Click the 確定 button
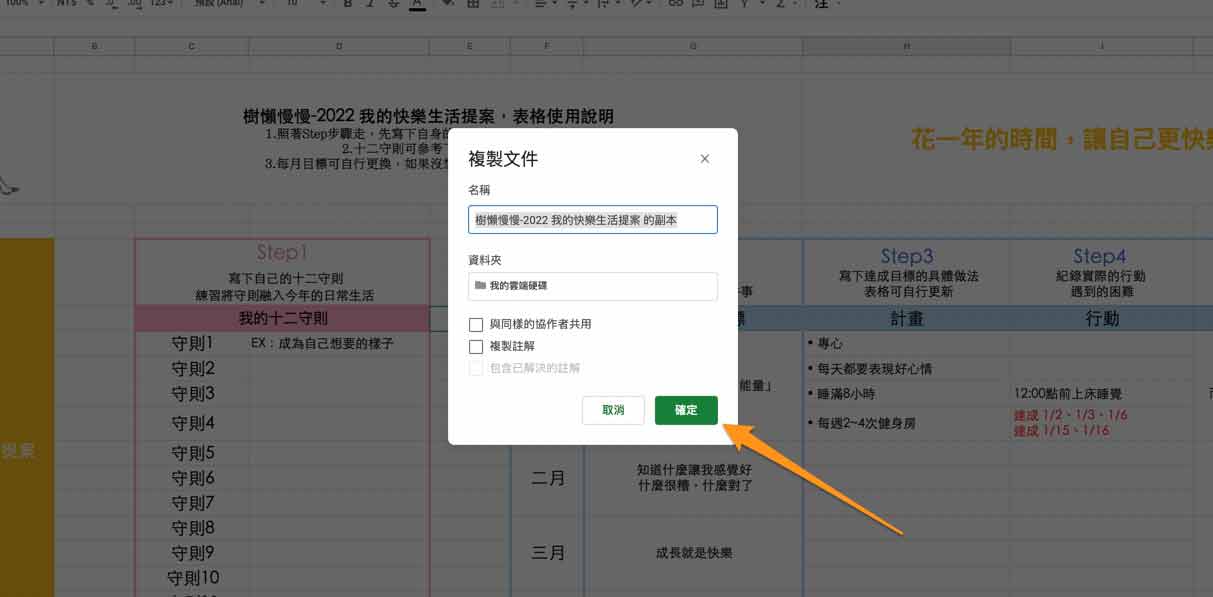Viewport: 1213px width, 597px height. click(x=686, y=410)
